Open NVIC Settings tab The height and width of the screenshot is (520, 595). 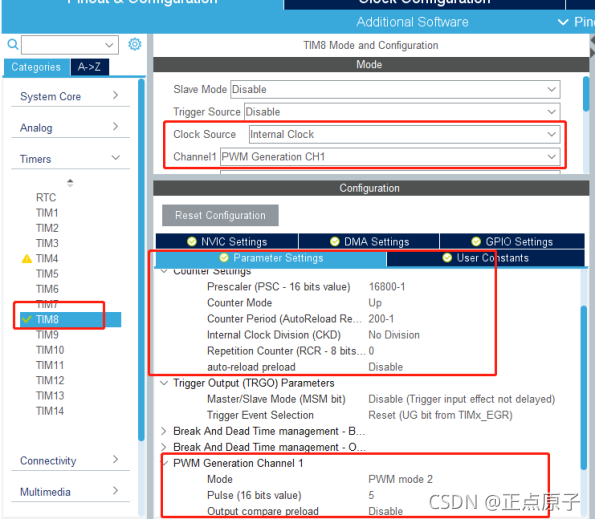(227, 241)
